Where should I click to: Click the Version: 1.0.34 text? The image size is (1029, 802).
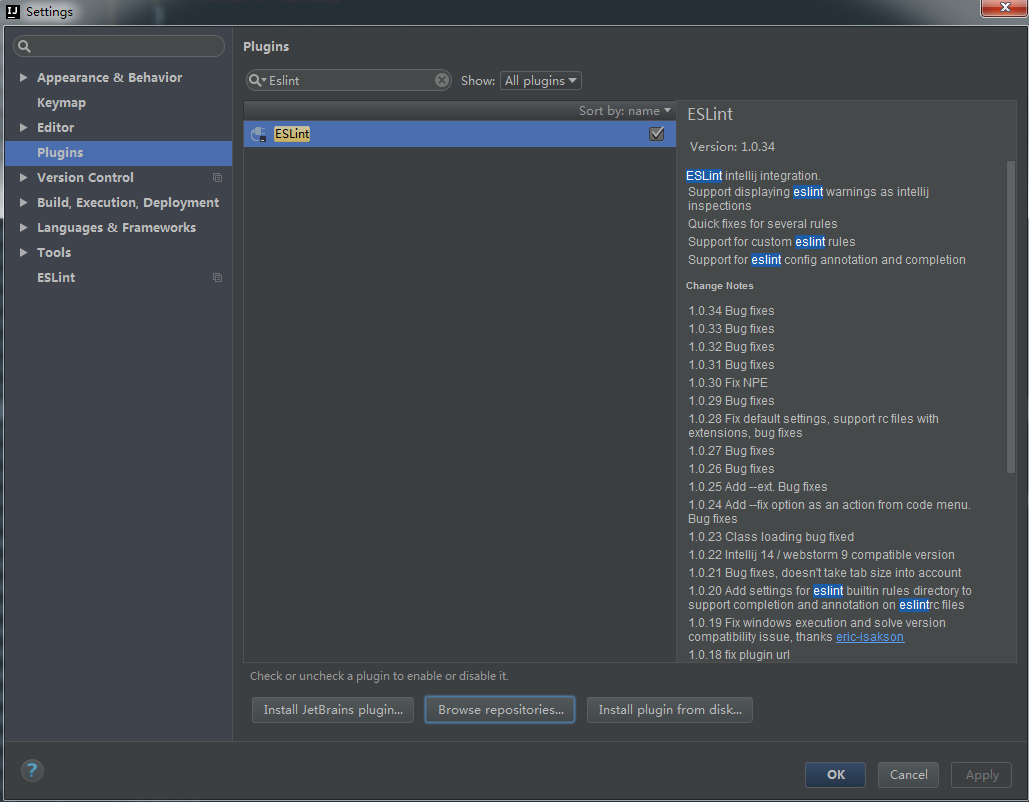click(x=732, y=146)
